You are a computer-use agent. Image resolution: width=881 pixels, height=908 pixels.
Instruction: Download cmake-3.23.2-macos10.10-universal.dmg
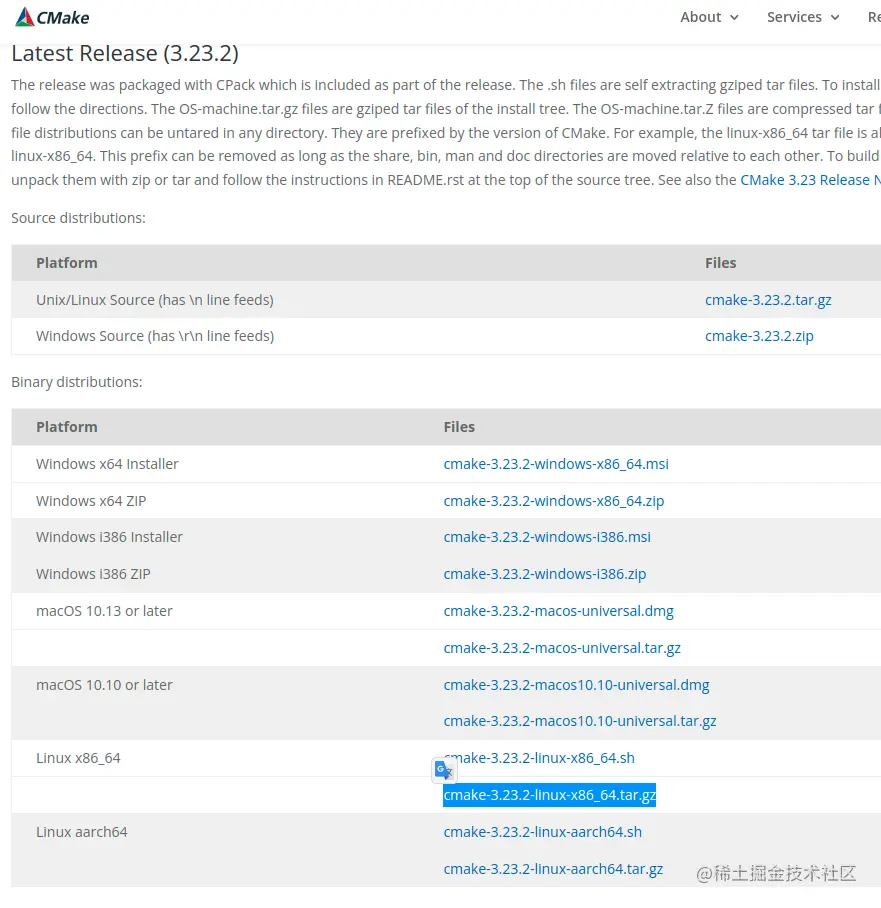576,685
